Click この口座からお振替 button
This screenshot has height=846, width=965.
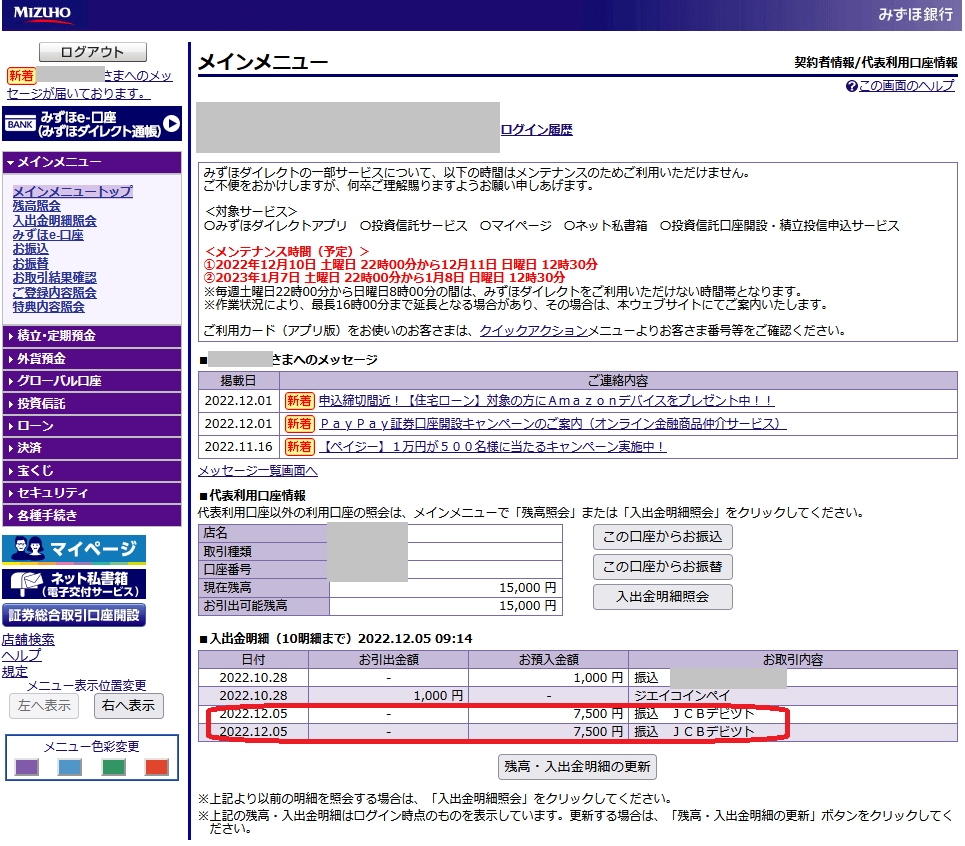663,567
